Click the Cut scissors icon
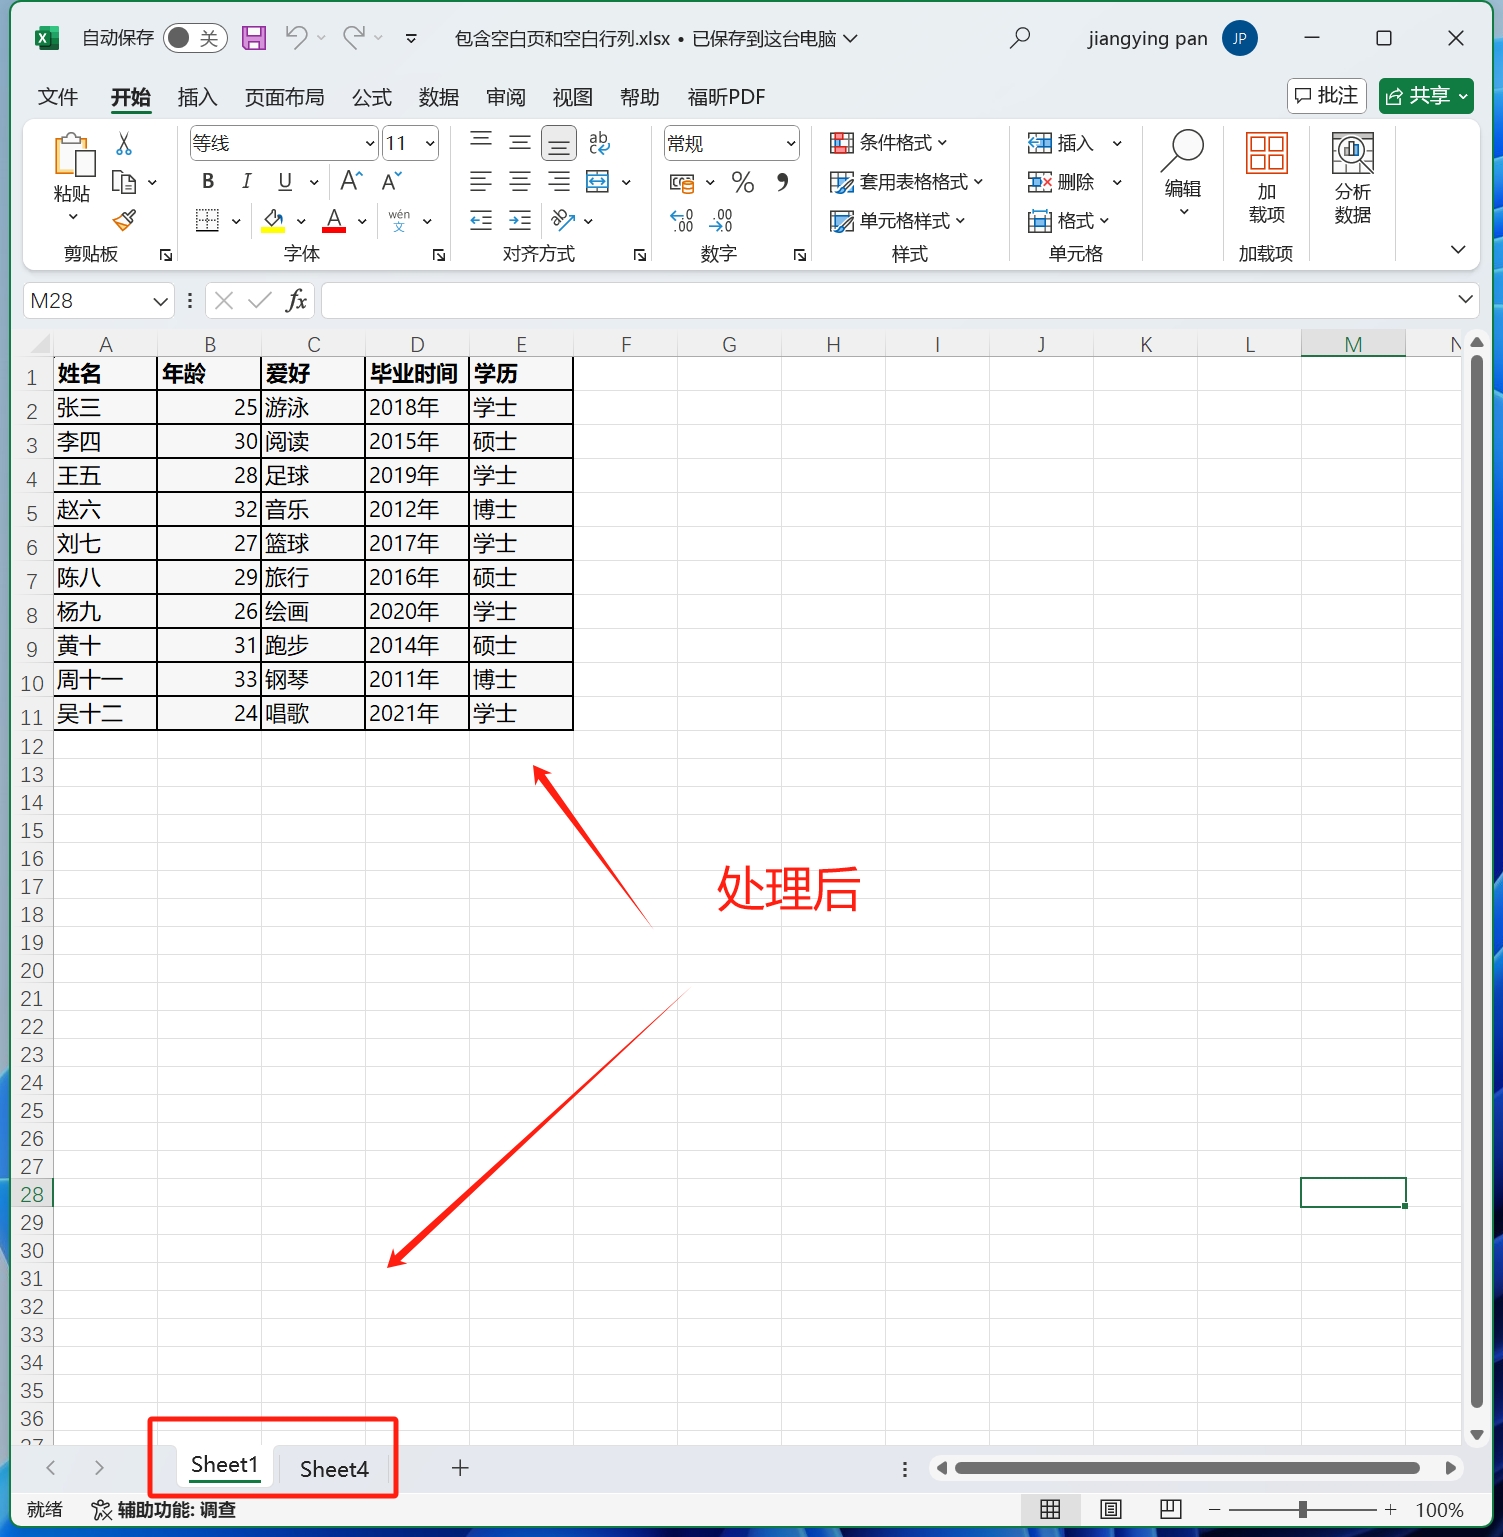 point(124,144)
